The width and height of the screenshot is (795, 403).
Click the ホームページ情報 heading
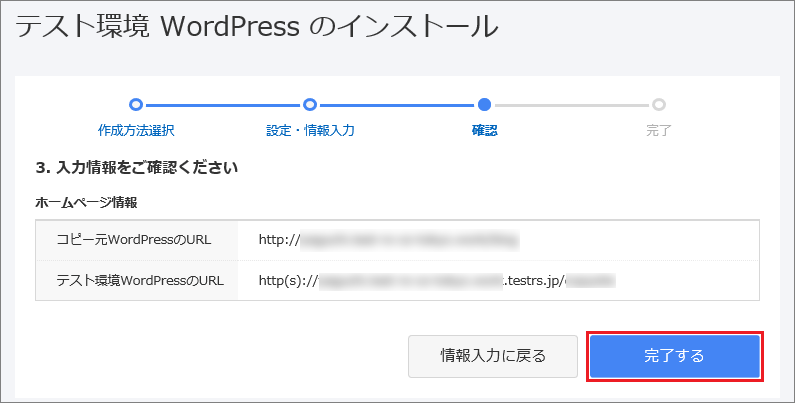pyautogui.click(x=86, y=203)
